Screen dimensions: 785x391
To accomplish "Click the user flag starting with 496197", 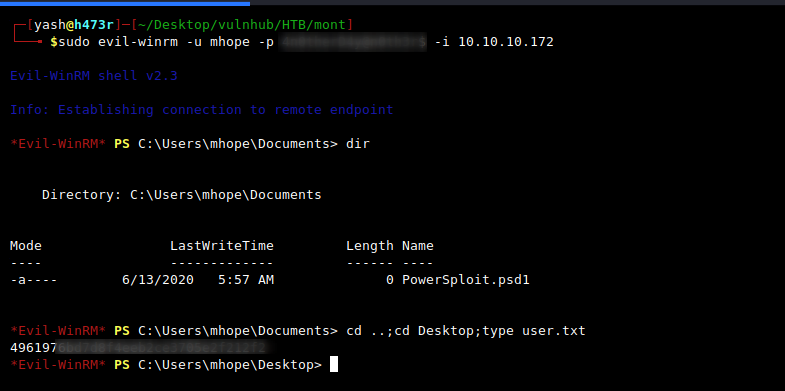I will coord(138,347).
